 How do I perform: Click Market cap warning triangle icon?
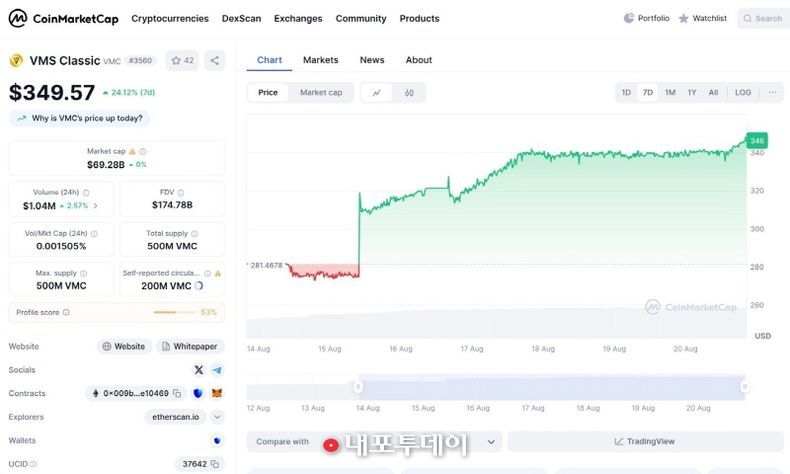(132, 151)
